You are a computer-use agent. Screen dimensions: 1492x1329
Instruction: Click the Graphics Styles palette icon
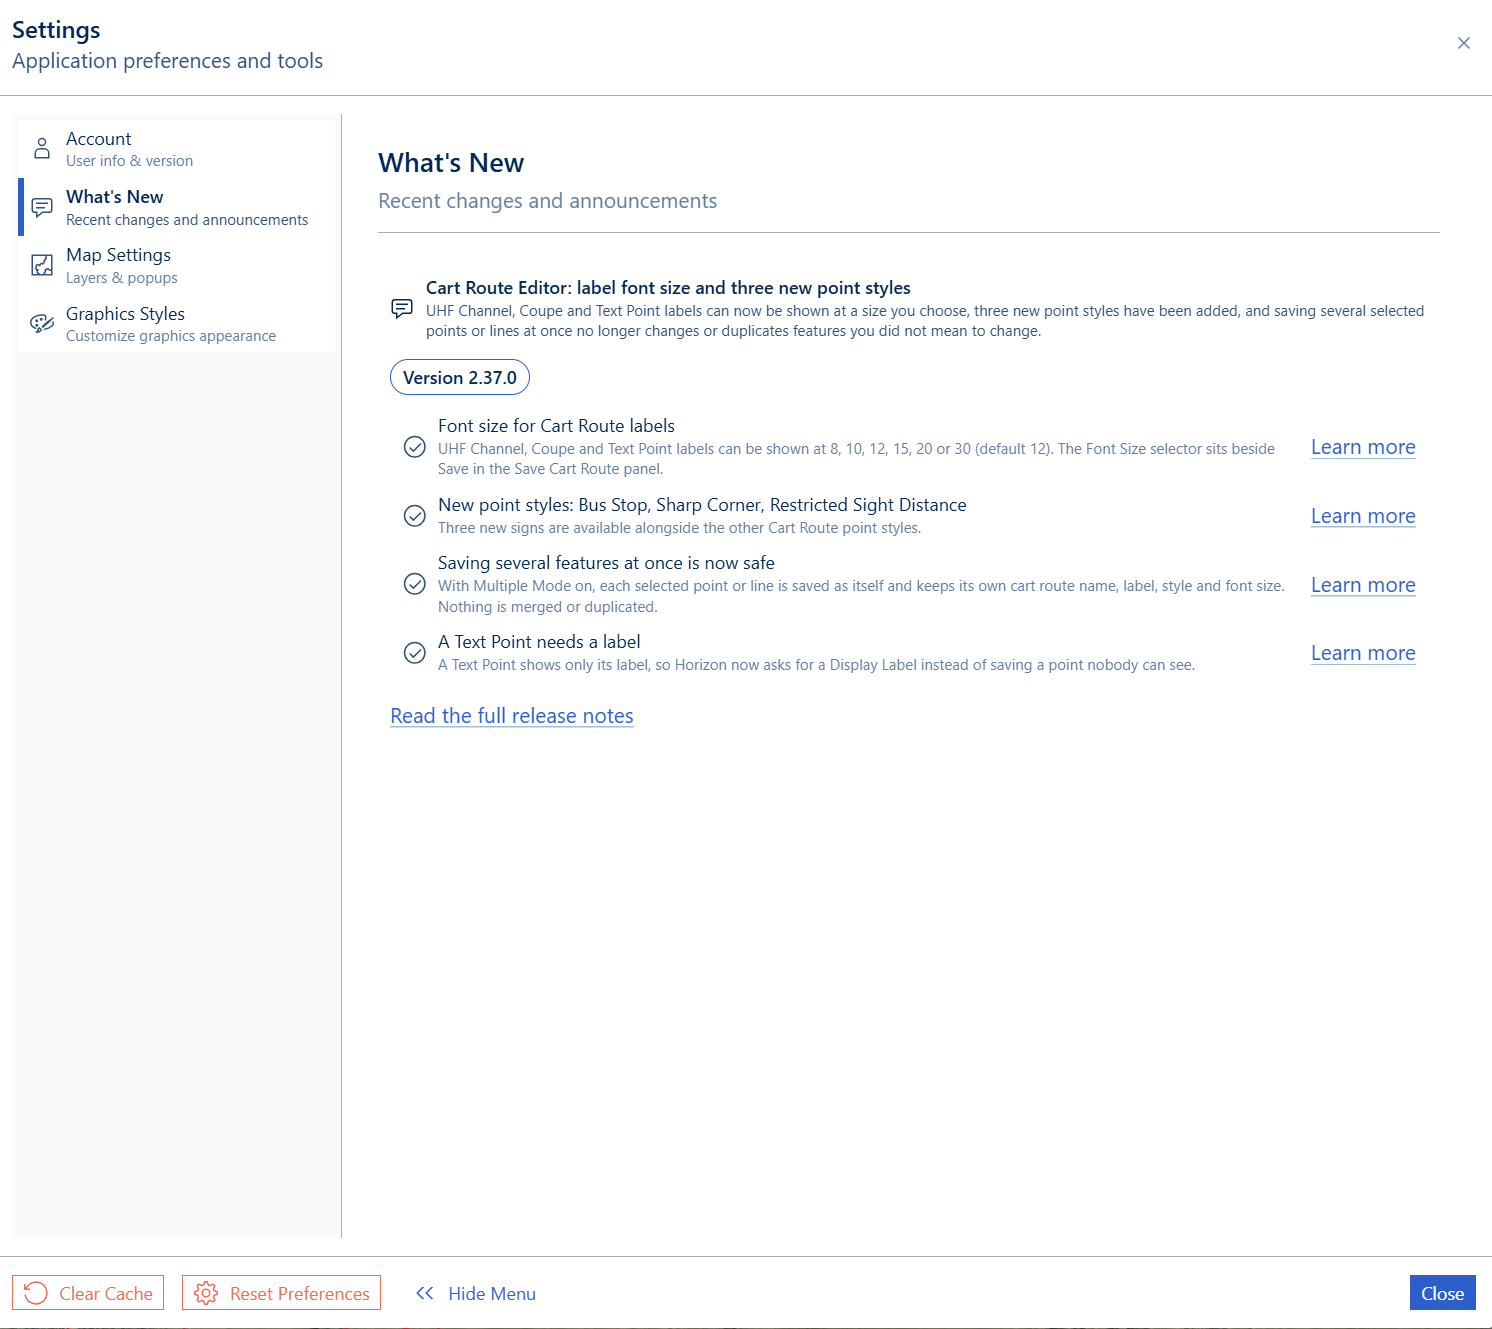[42, 323]
